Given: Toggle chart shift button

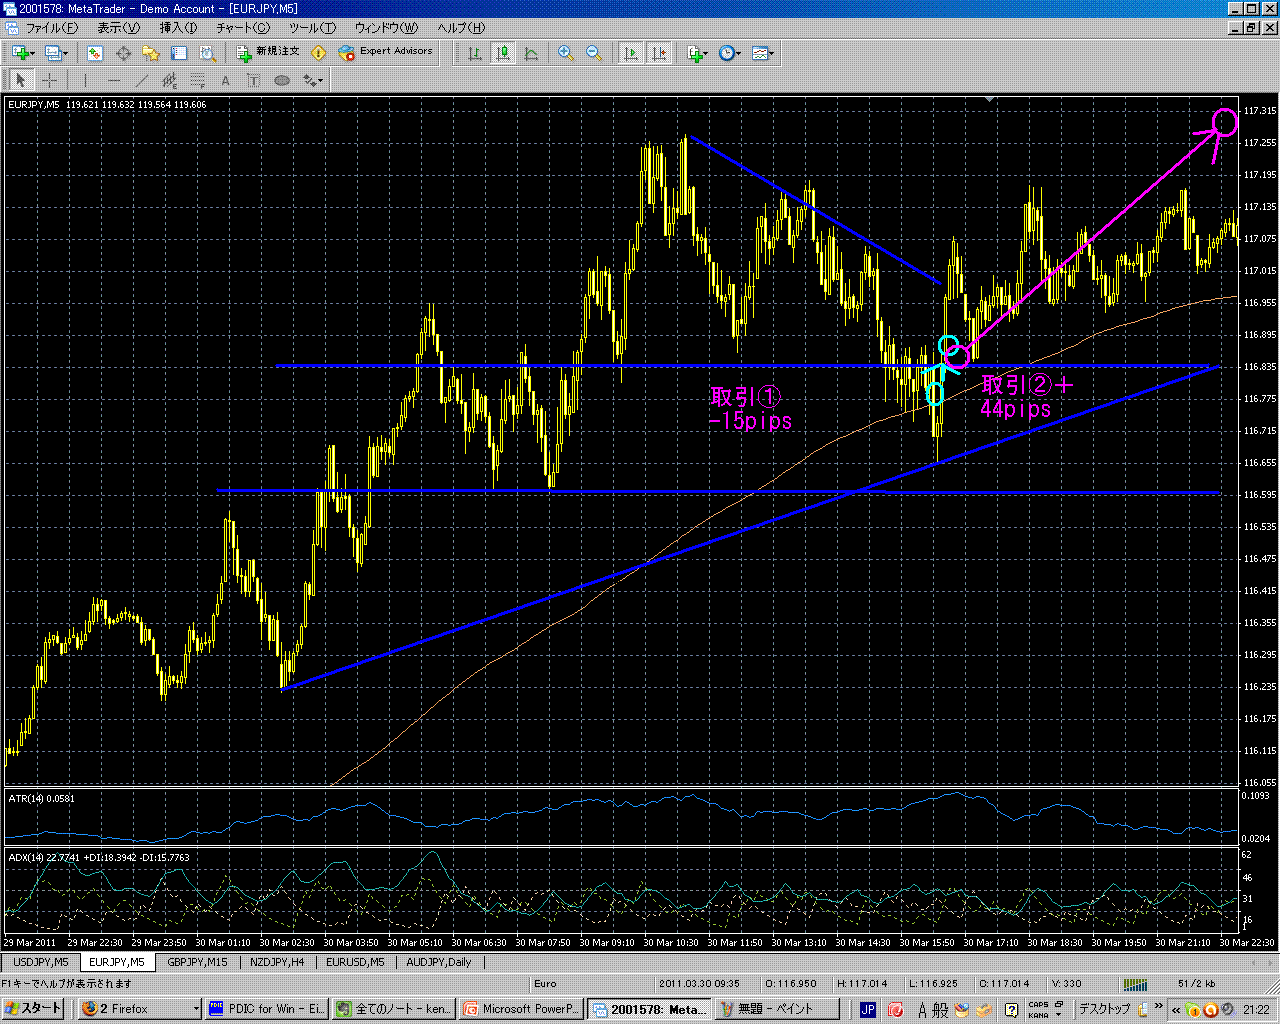Looking at the screenshot, I should point(659,53).
